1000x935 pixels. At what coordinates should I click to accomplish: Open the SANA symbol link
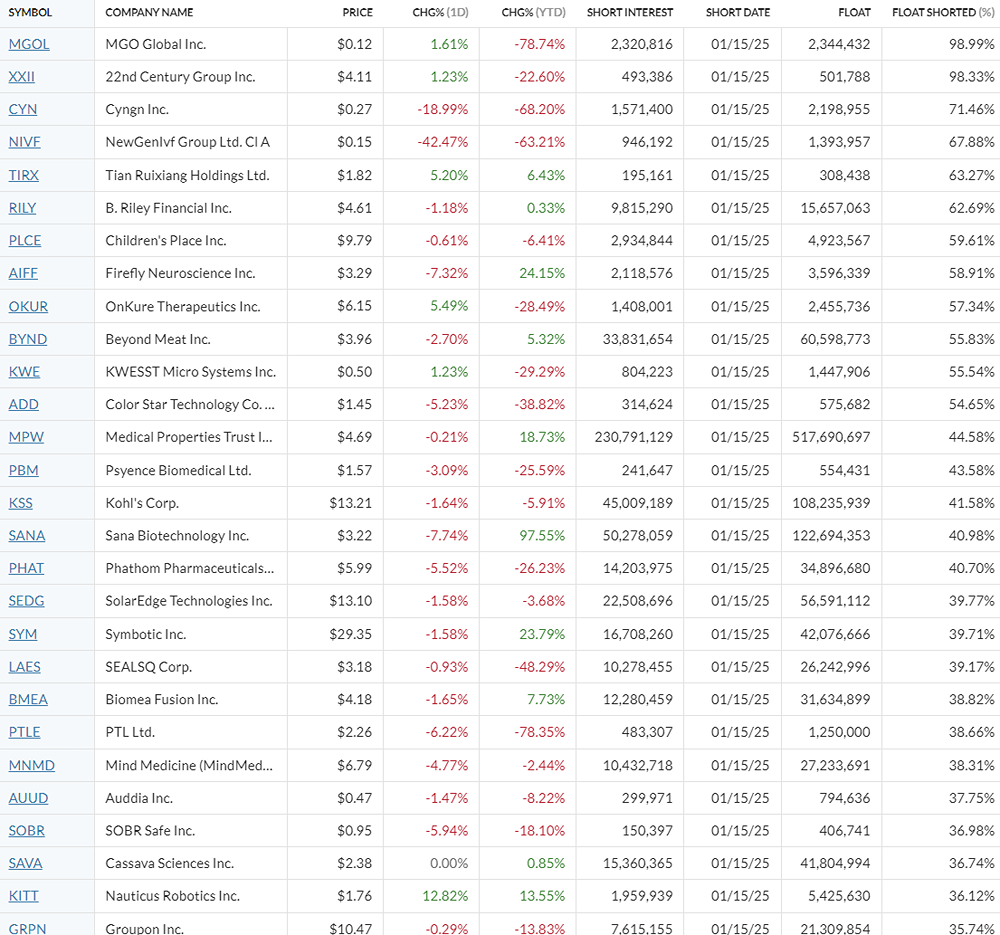pyautogui.click(x=27, y=536)
